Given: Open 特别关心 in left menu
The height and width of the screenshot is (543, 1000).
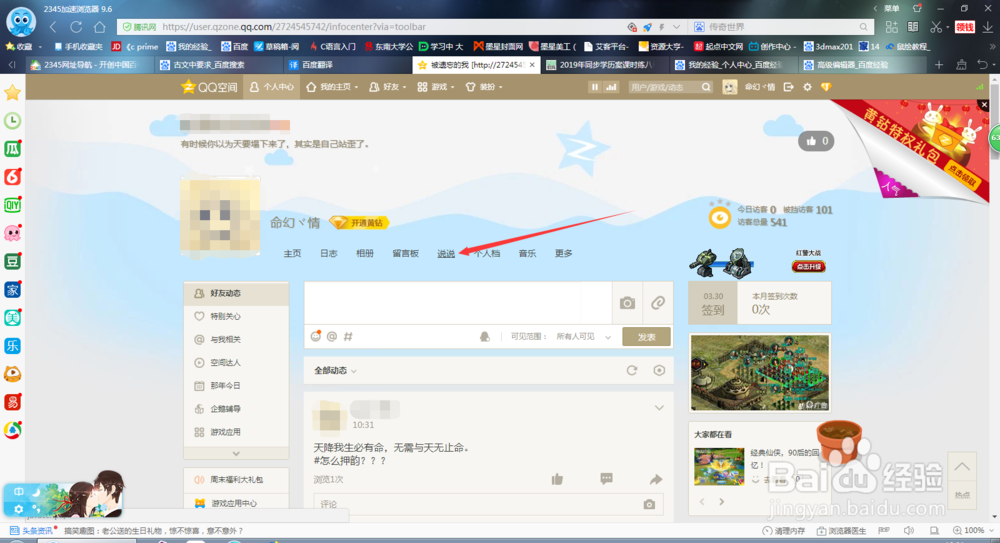Looking at the screenshot, I should pos(236,316).
